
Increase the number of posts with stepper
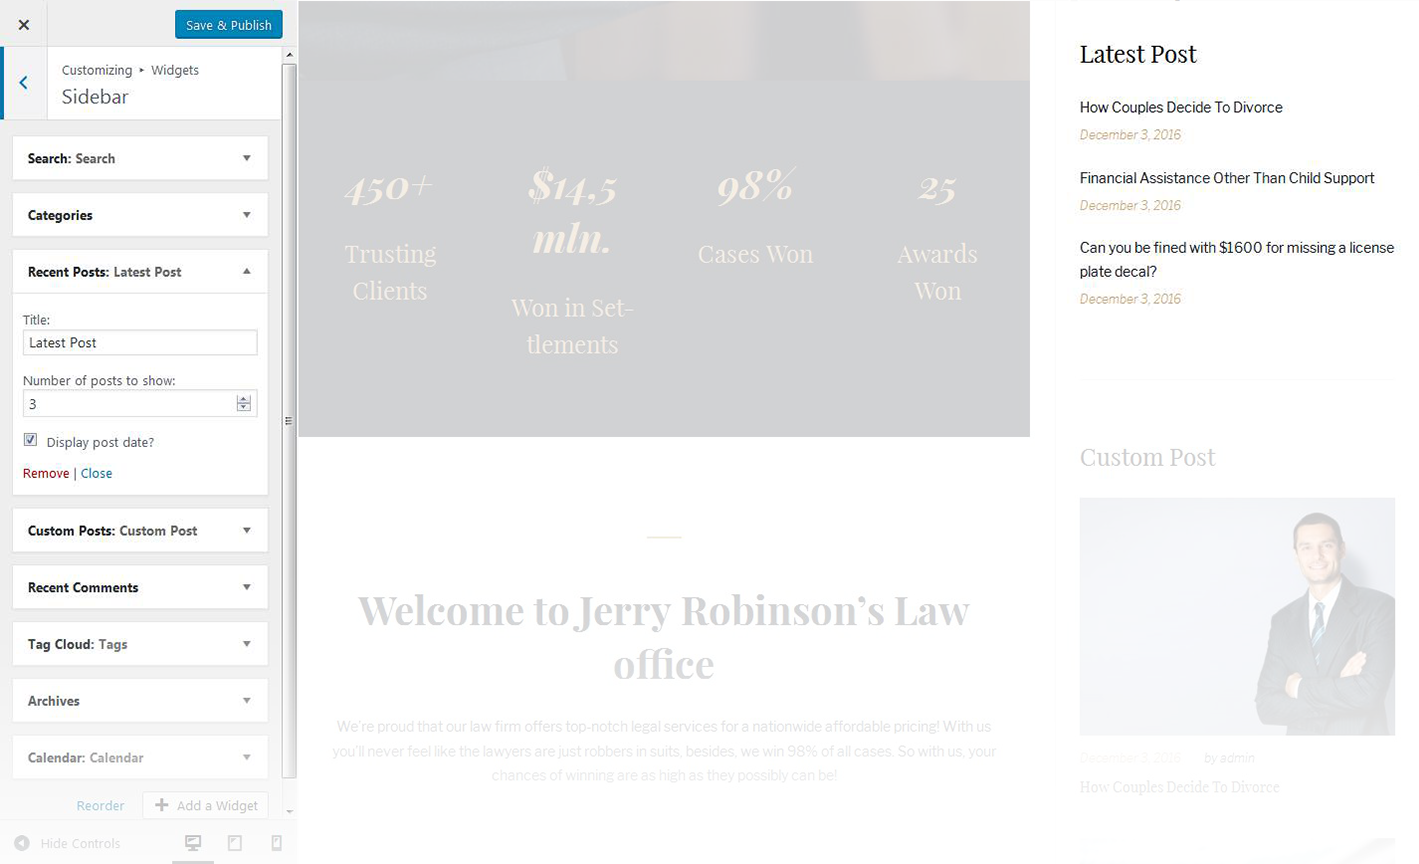243,399
